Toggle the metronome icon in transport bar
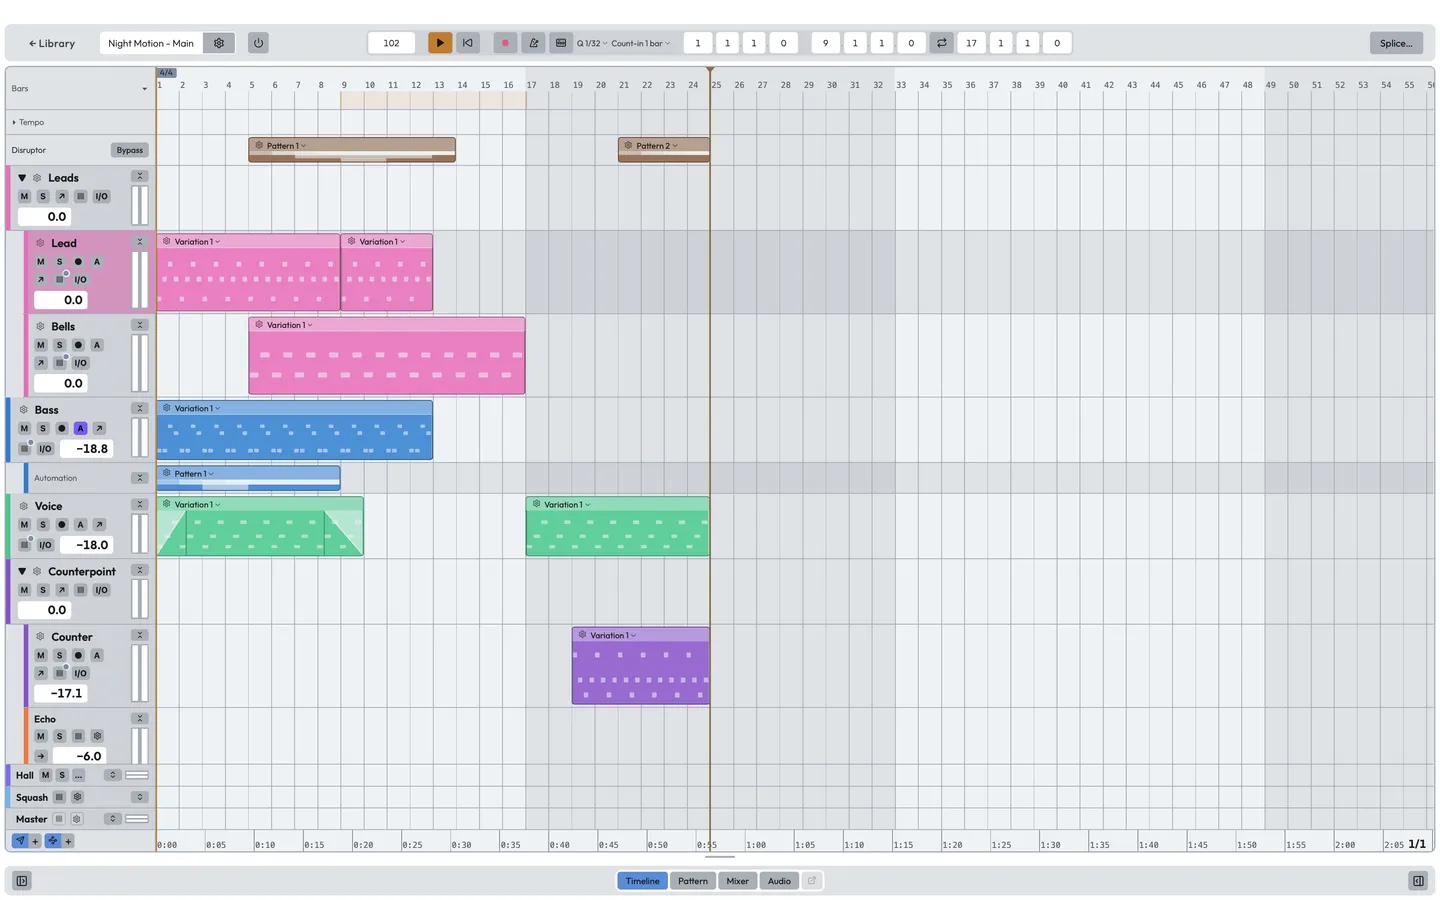Screen dimensions: 1440x900 [x=533, y=43]
